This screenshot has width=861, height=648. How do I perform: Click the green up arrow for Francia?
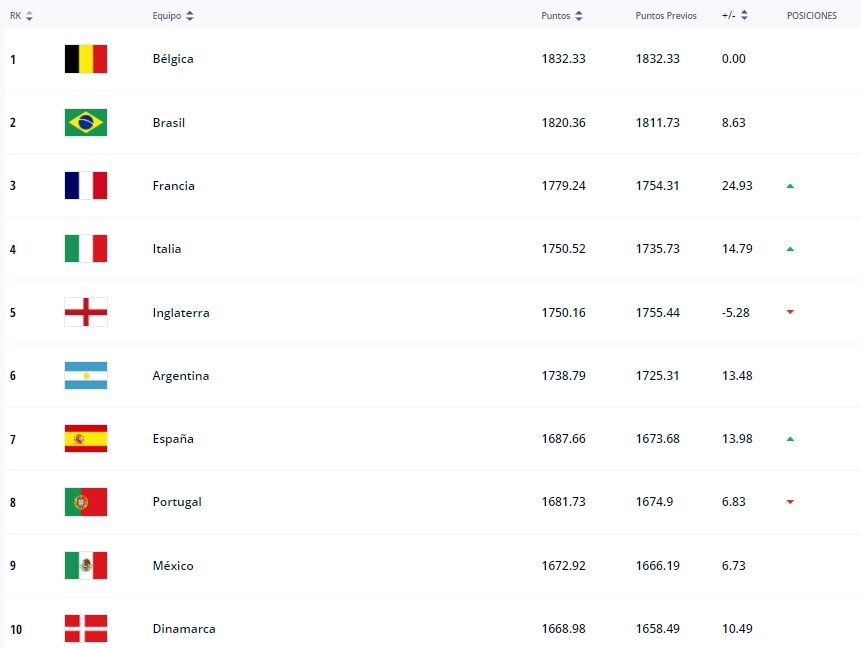[x=790, y=186]
